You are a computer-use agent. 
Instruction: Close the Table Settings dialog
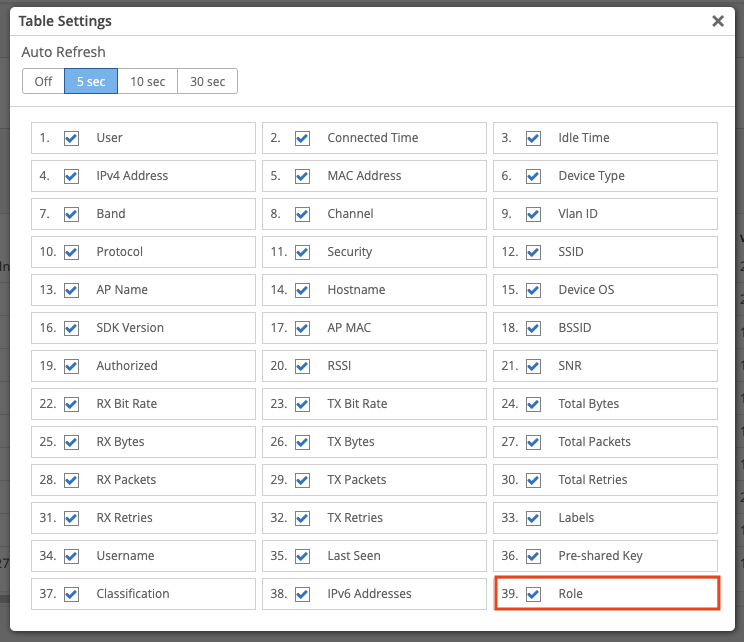pyautogui.click(x=717, y=21)
